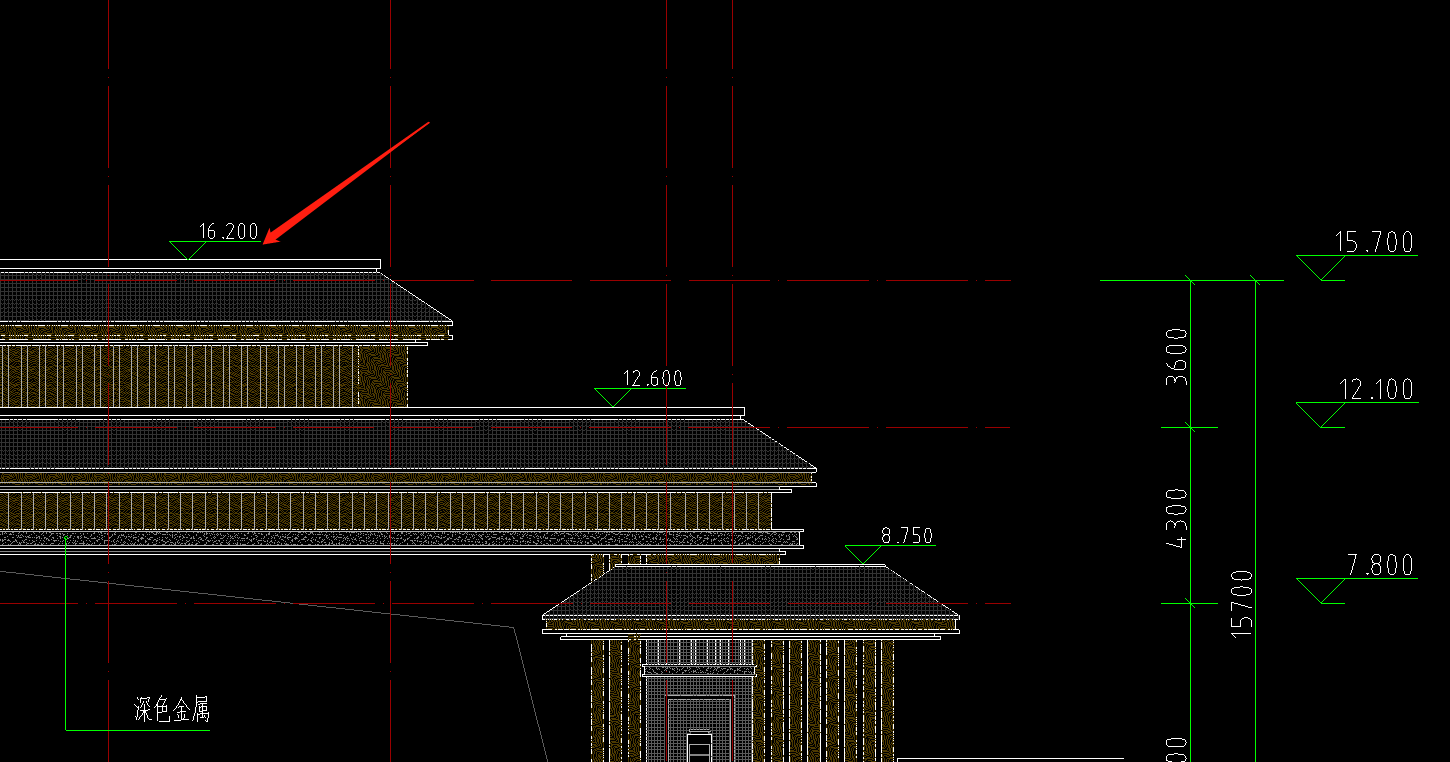Select the 7.800 elevation text
Screen dimensions: 1450x762
(1381, 566)
